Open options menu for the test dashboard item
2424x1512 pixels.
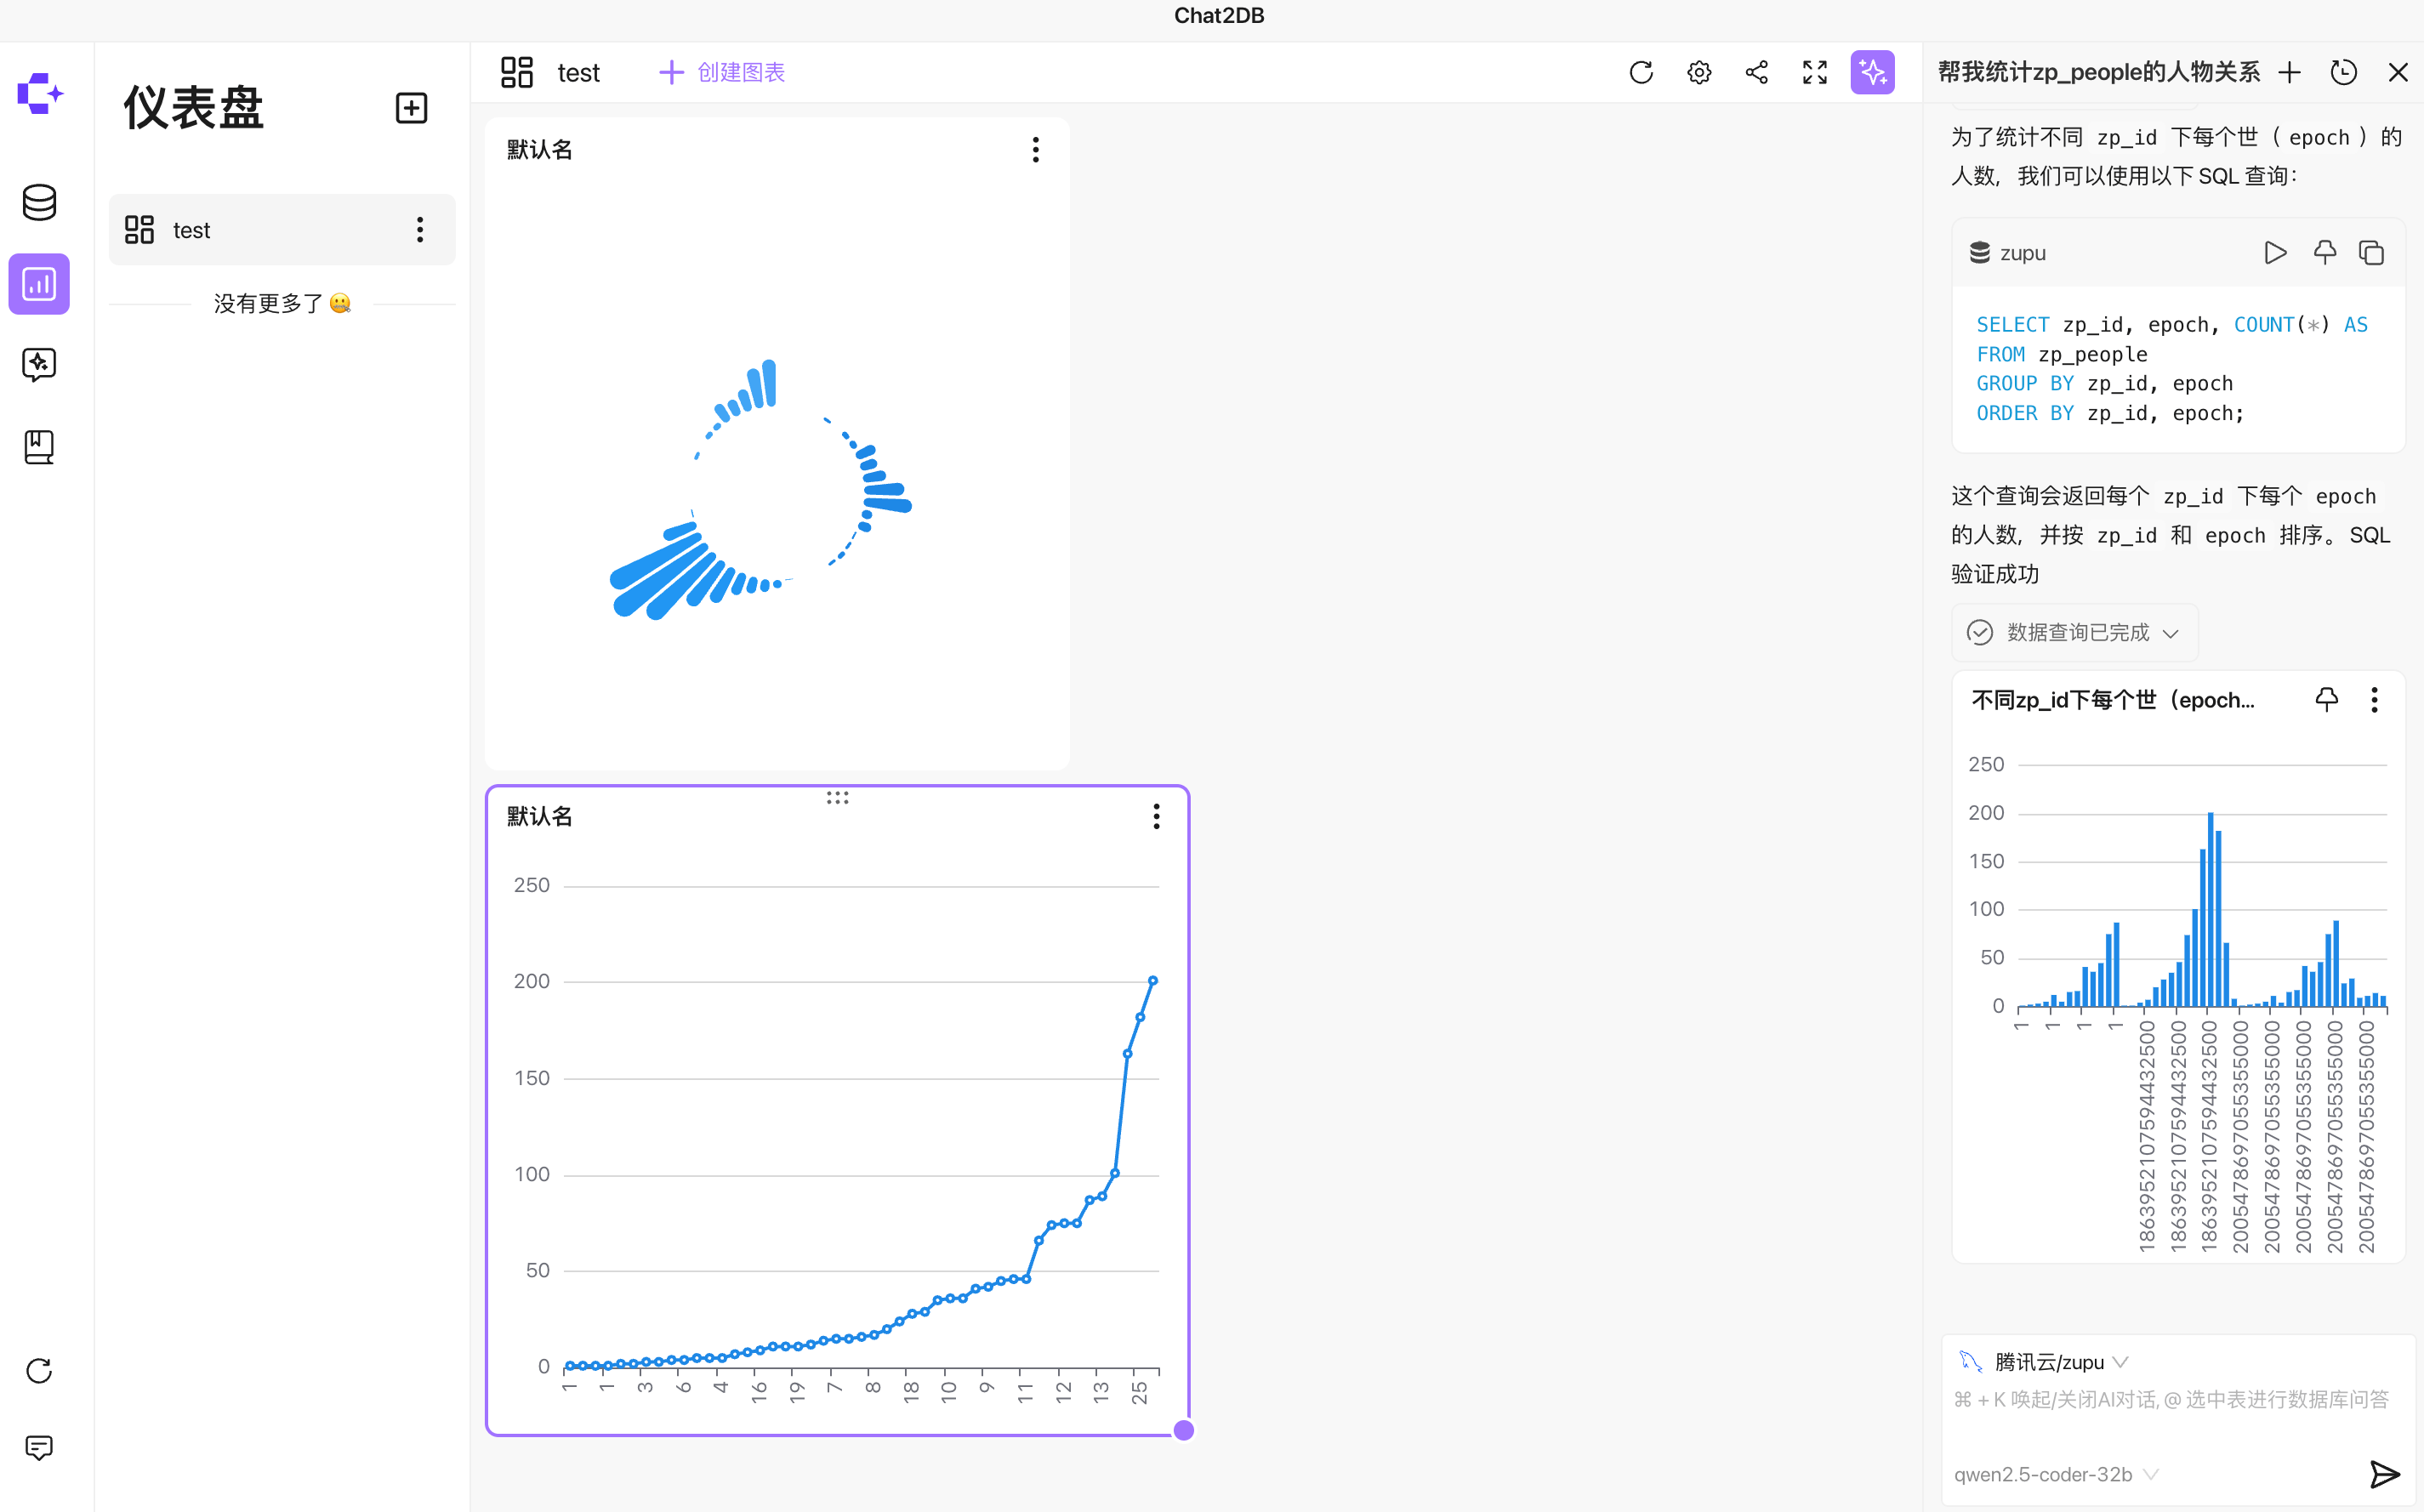tap(420, 230)
